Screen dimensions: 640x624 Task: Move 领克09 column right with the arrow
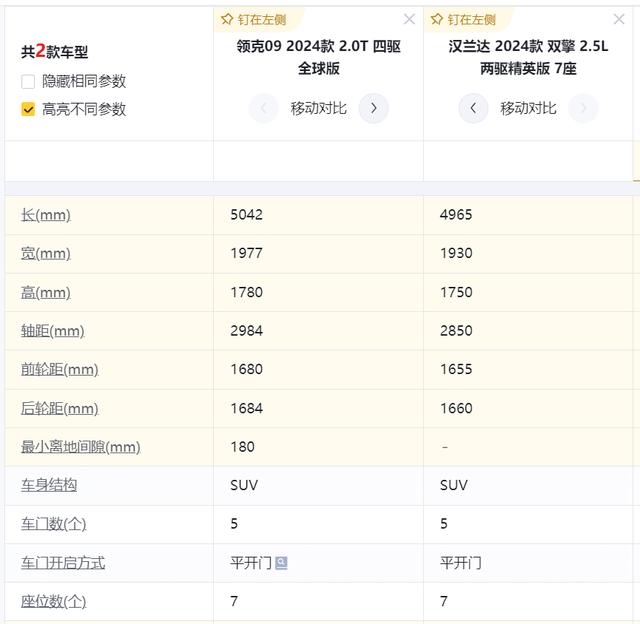[x=373, y=108]
